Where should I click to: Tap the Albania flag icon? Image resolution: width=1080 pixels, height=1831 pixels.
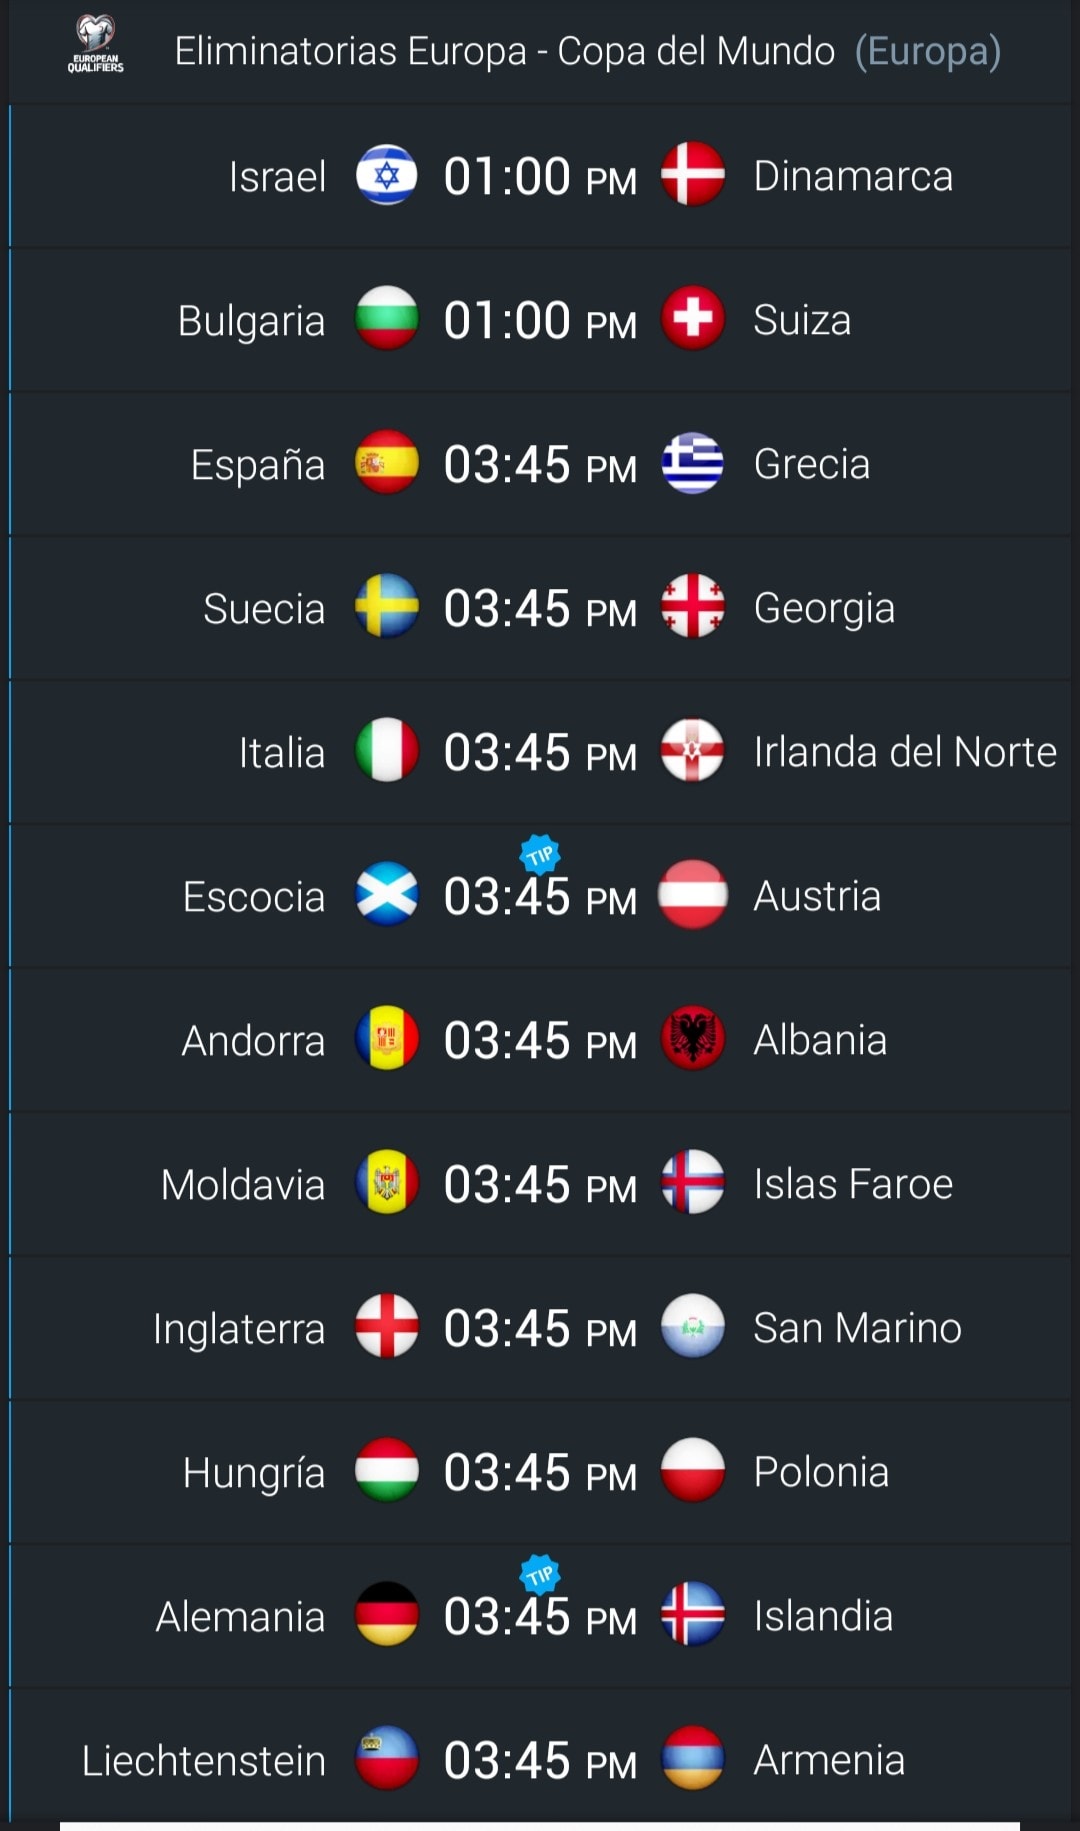click(693, 1038)
